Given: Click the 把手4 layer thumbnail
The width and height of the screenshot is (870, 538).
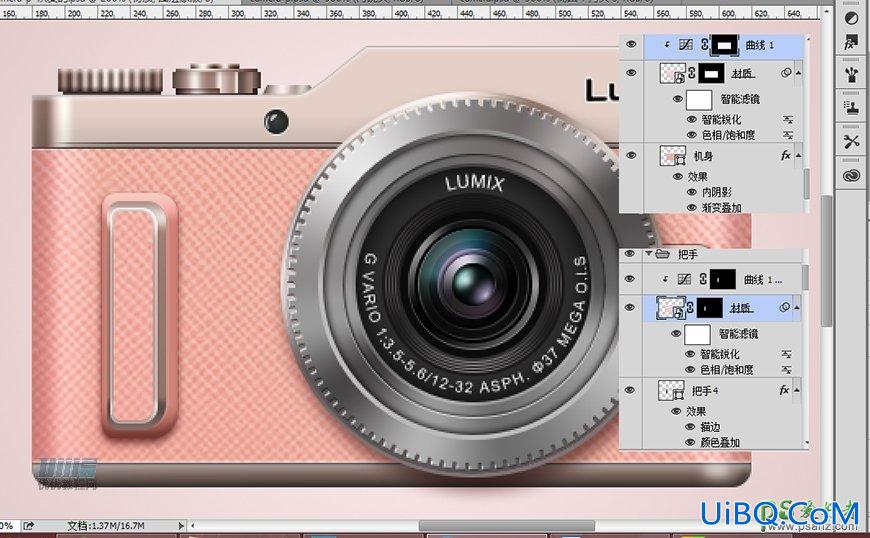Looking at the screenshot, I should pos(671,390).
